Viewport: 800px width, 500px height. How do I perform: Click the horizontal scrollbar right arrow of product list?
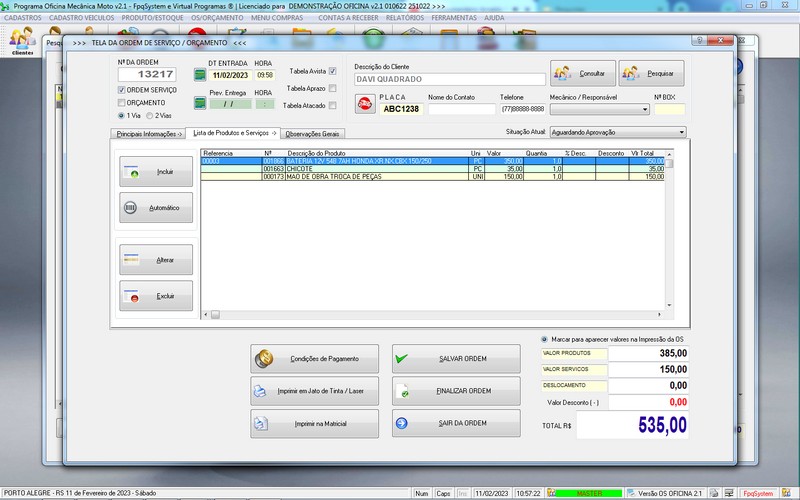[659, 314]
